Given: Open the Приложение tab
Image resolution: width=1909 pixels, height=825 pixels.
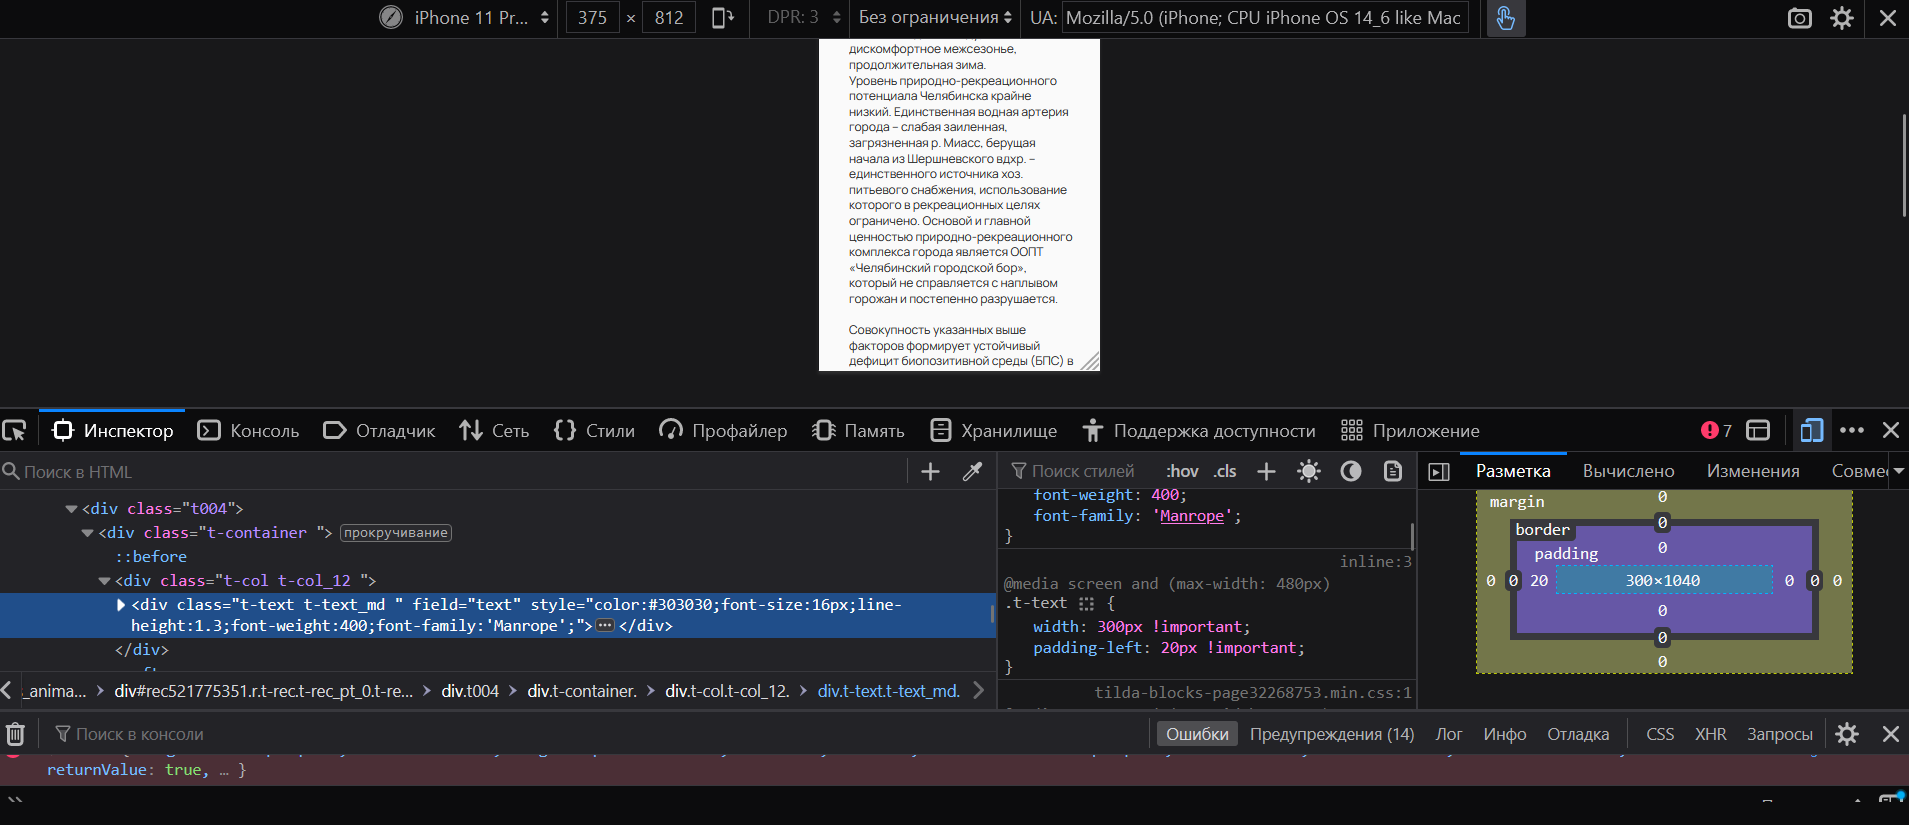Looking at the screenshot, I should [x=1410, y=430].
